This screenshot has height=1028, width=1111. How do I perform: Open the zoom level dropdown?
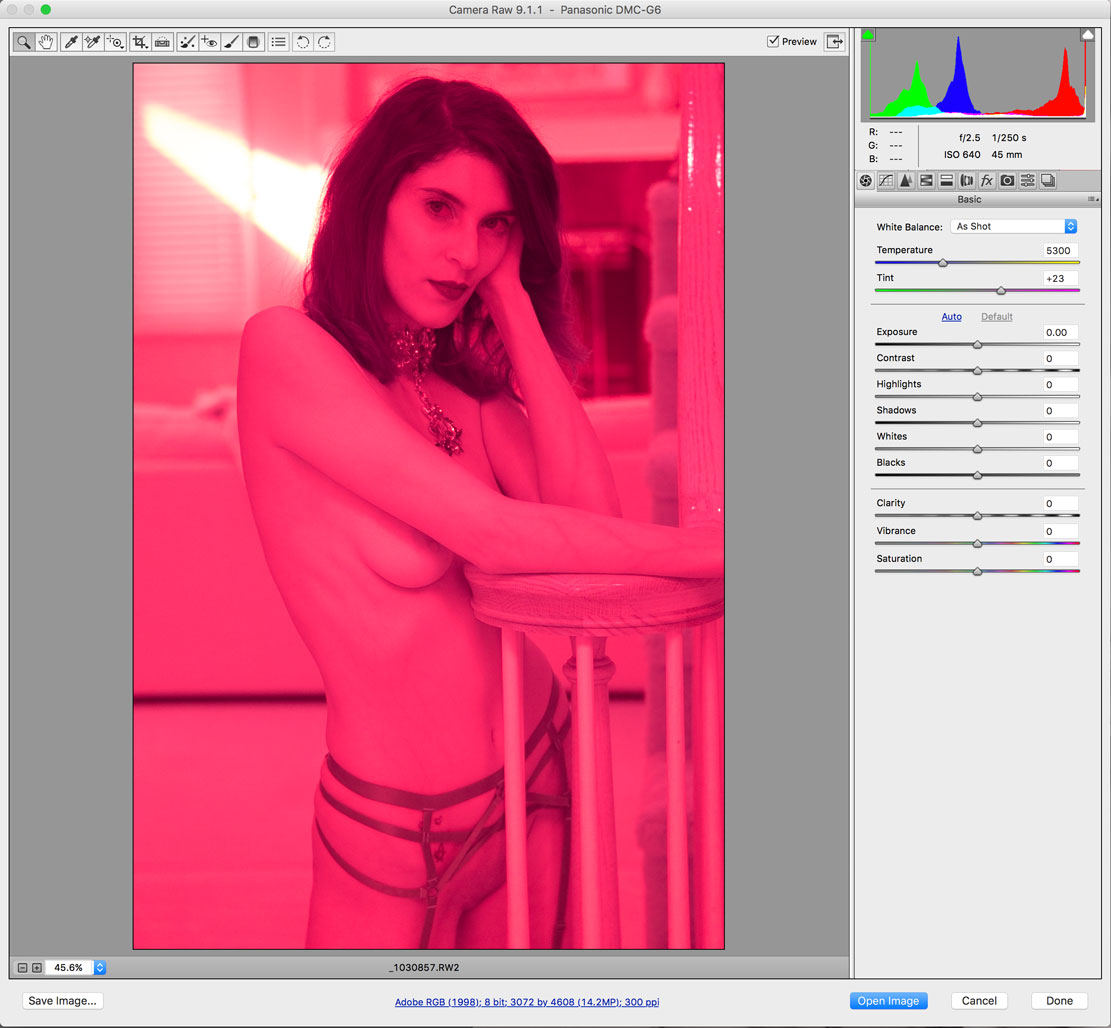100,968
